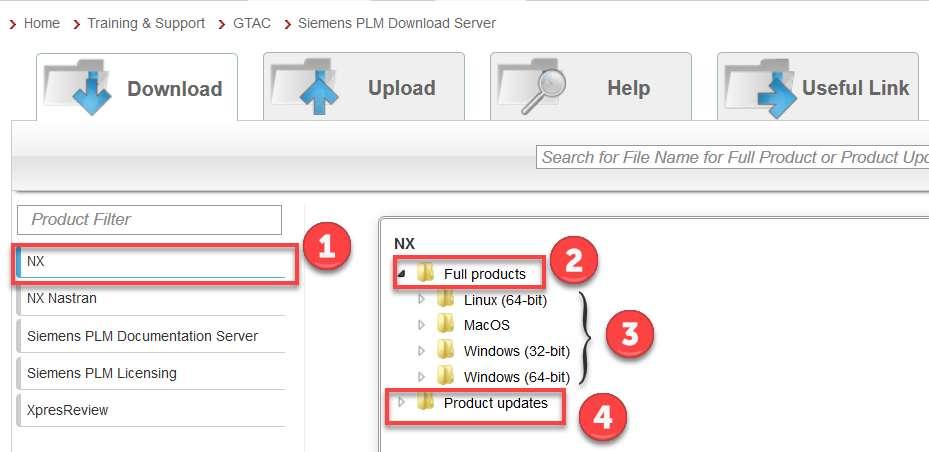
Task: Click the Windows (64-bit) folder icon
Action: (x=445, y=376)
